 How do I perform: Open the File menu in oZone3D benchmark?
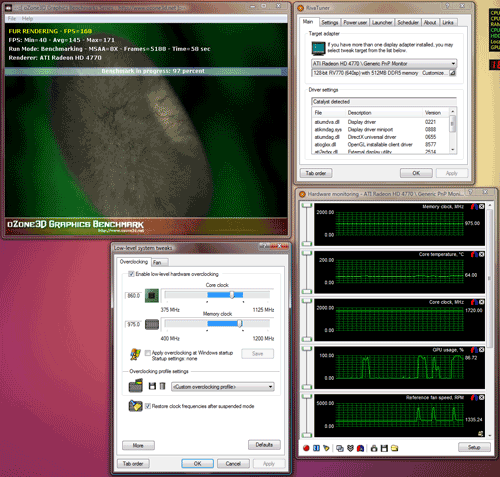[x=12, y=19]
